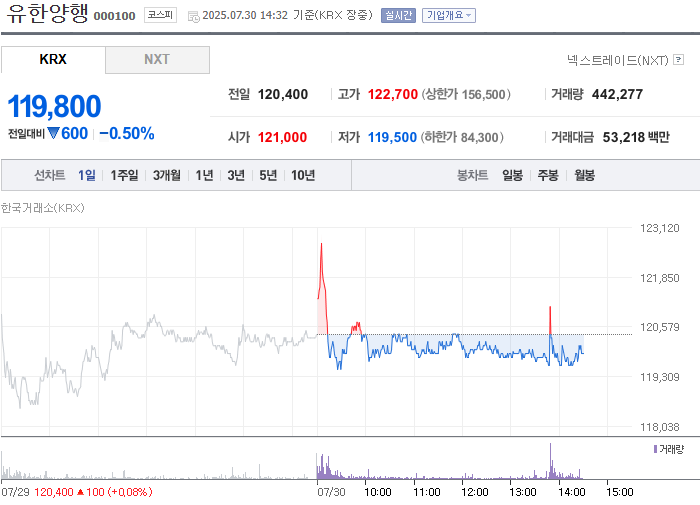Click the 코스피 market badge
Image resolution: width=700 pixels, height=505 pixels.
160,15
